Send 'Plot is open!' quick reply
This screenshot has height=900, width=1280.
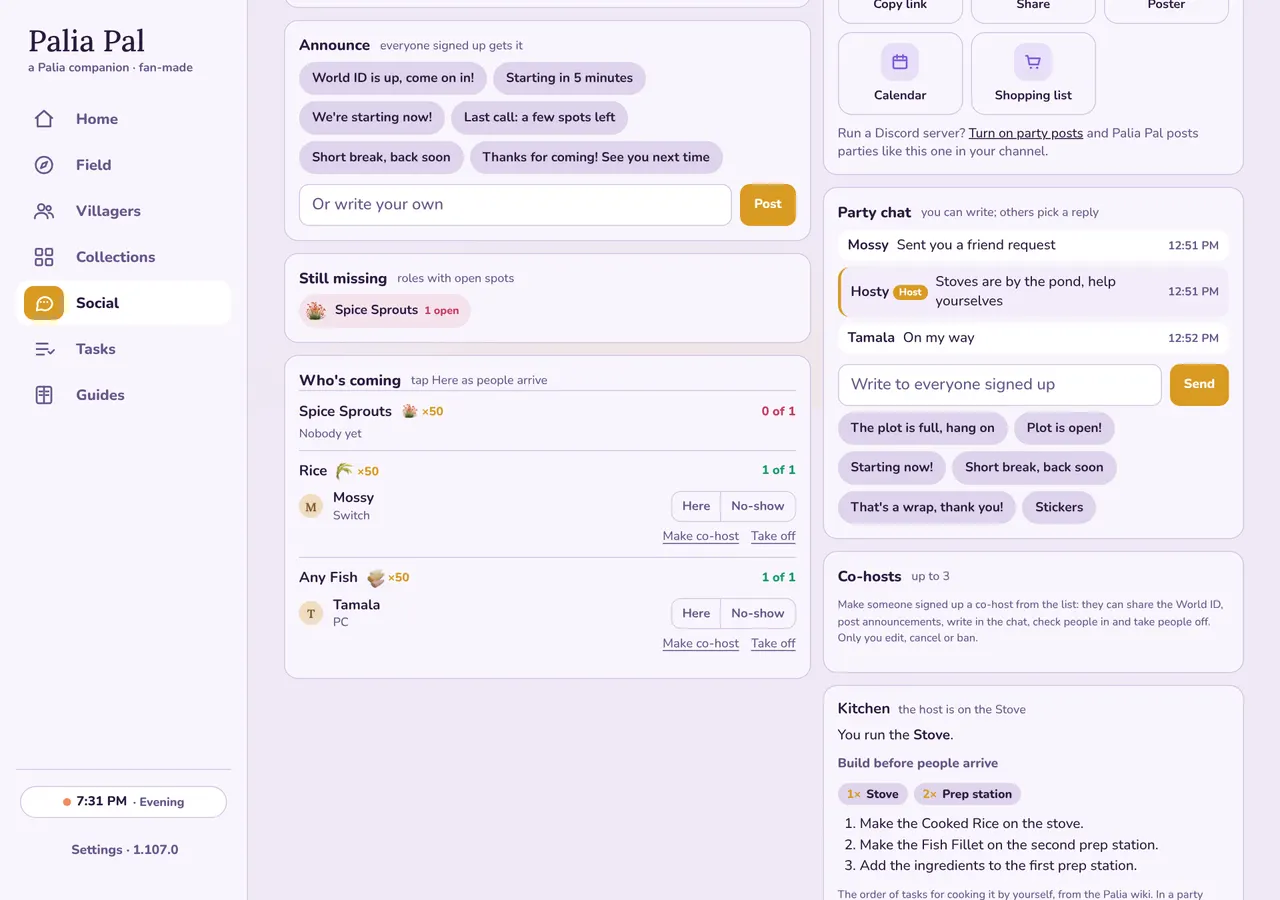tap(1064, 428)
